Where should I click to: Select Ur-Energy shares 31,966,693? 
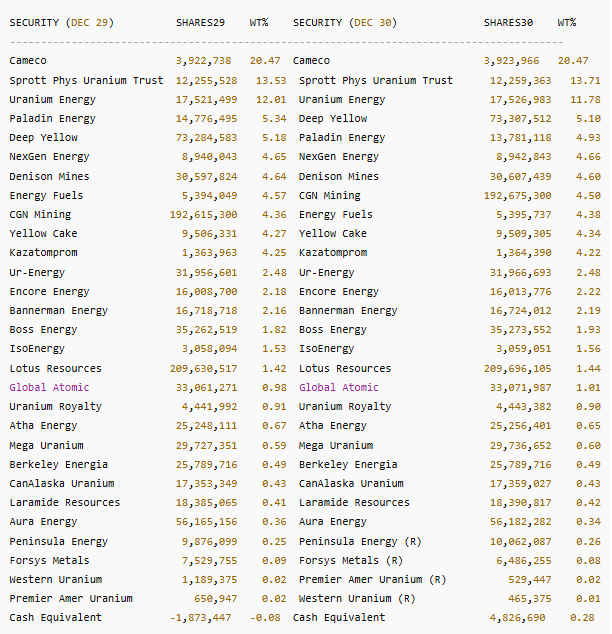pos(521,273)
